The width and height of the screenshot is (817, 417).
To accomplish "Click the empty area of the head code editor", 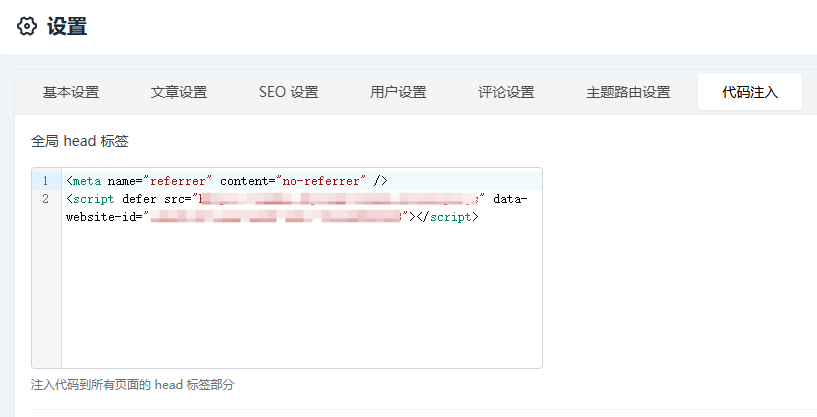I will [x=300, y=300].
